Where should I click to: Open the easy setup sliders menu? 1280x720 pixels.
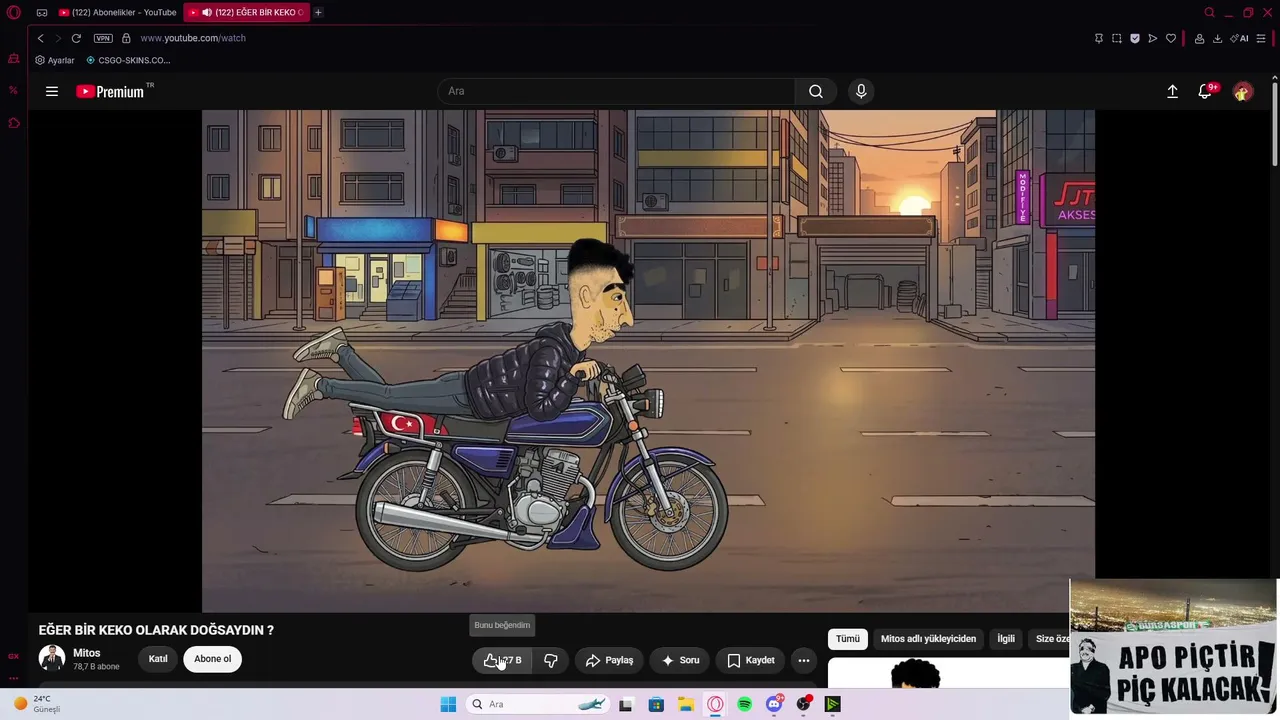pyautogui.click(x=1261, y=38)
